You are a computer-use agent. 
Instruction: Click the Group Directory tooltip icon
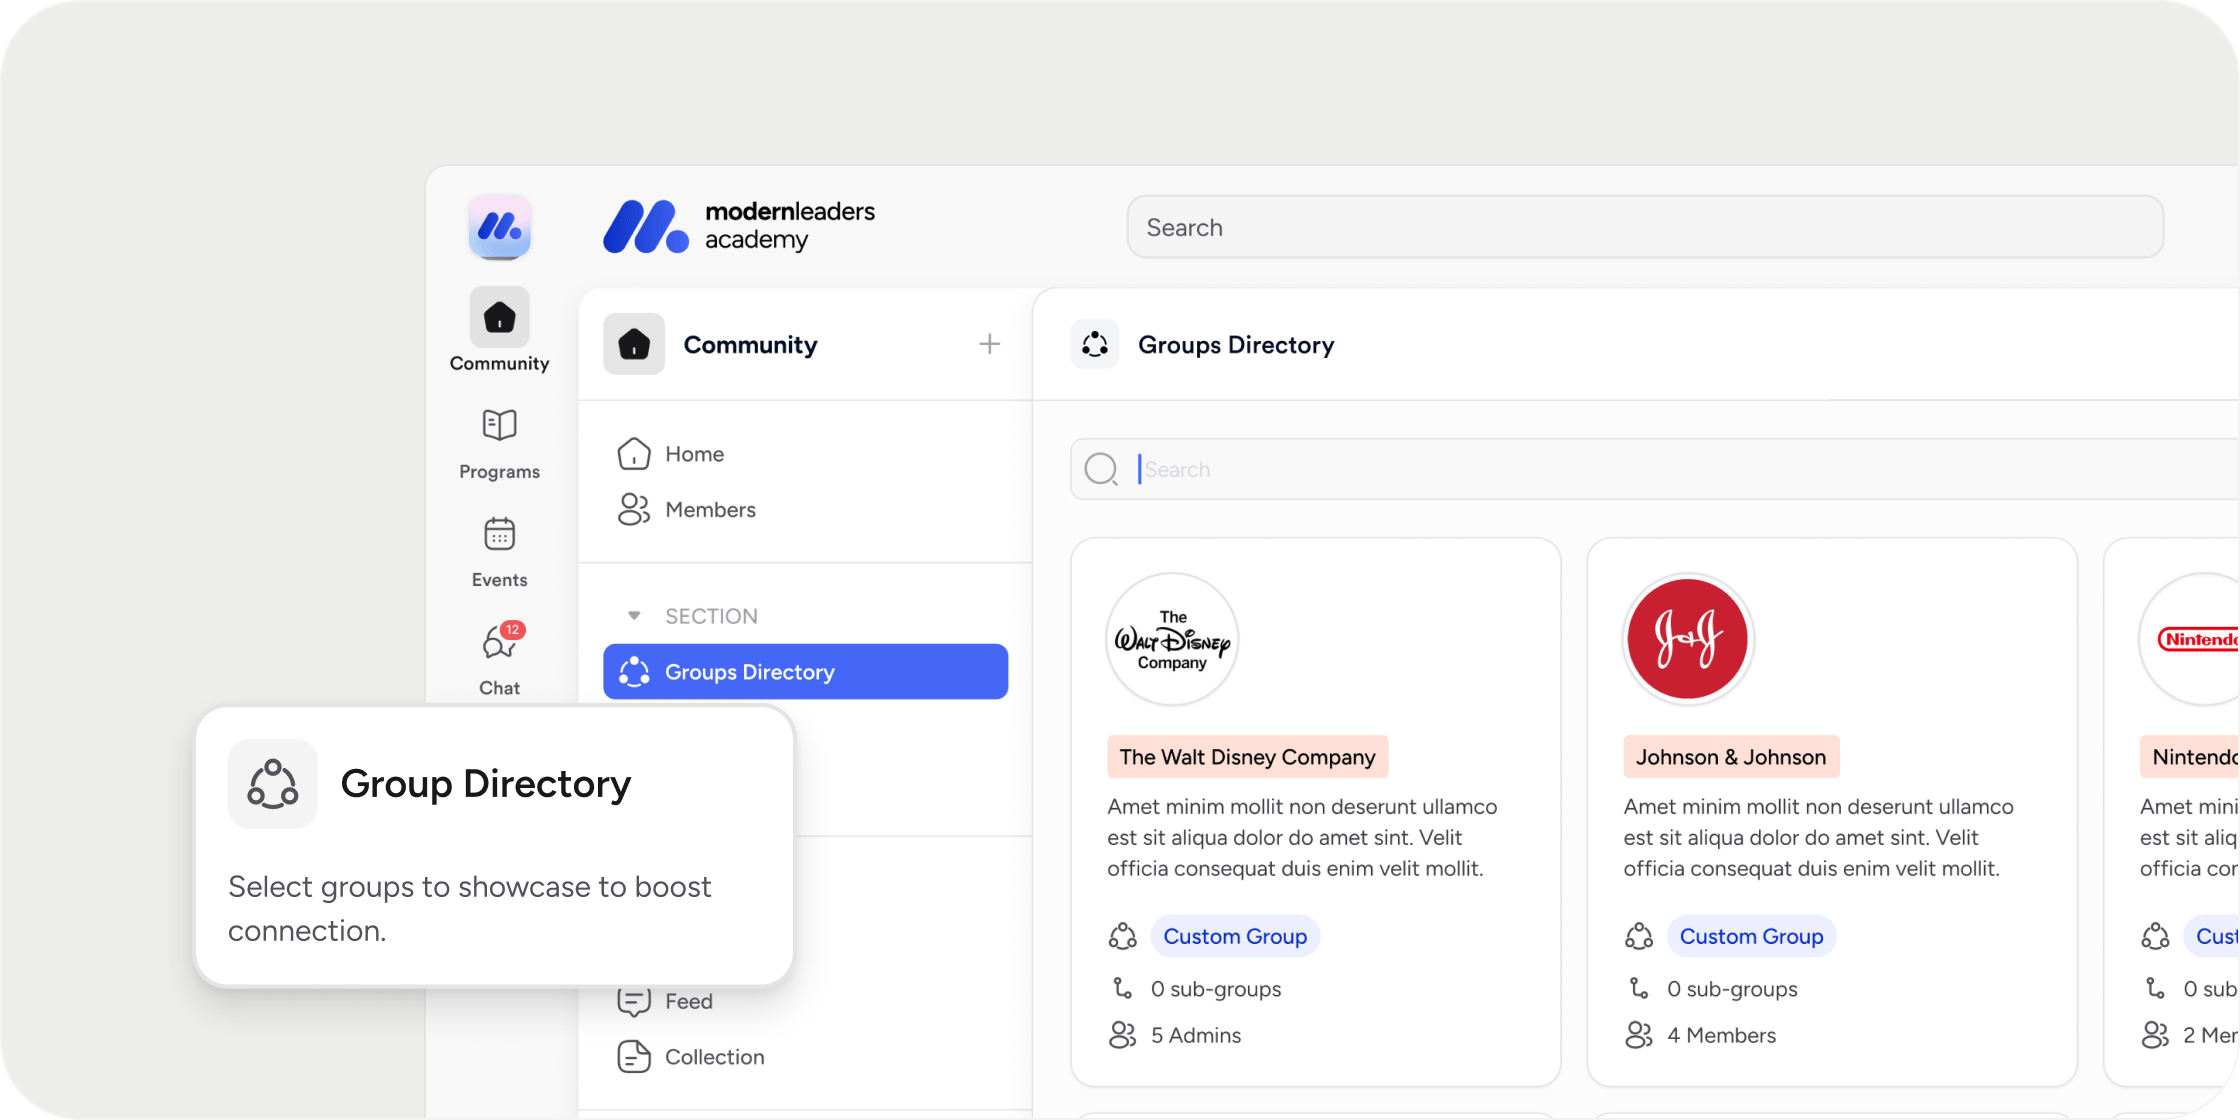pos(273,784)
